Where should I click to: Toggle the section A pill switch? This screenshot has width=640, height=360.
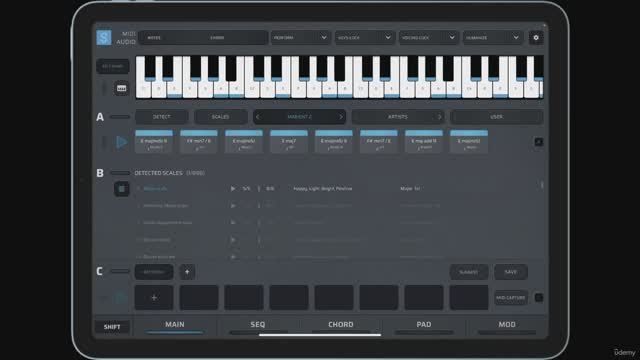(x=120, y=117)
